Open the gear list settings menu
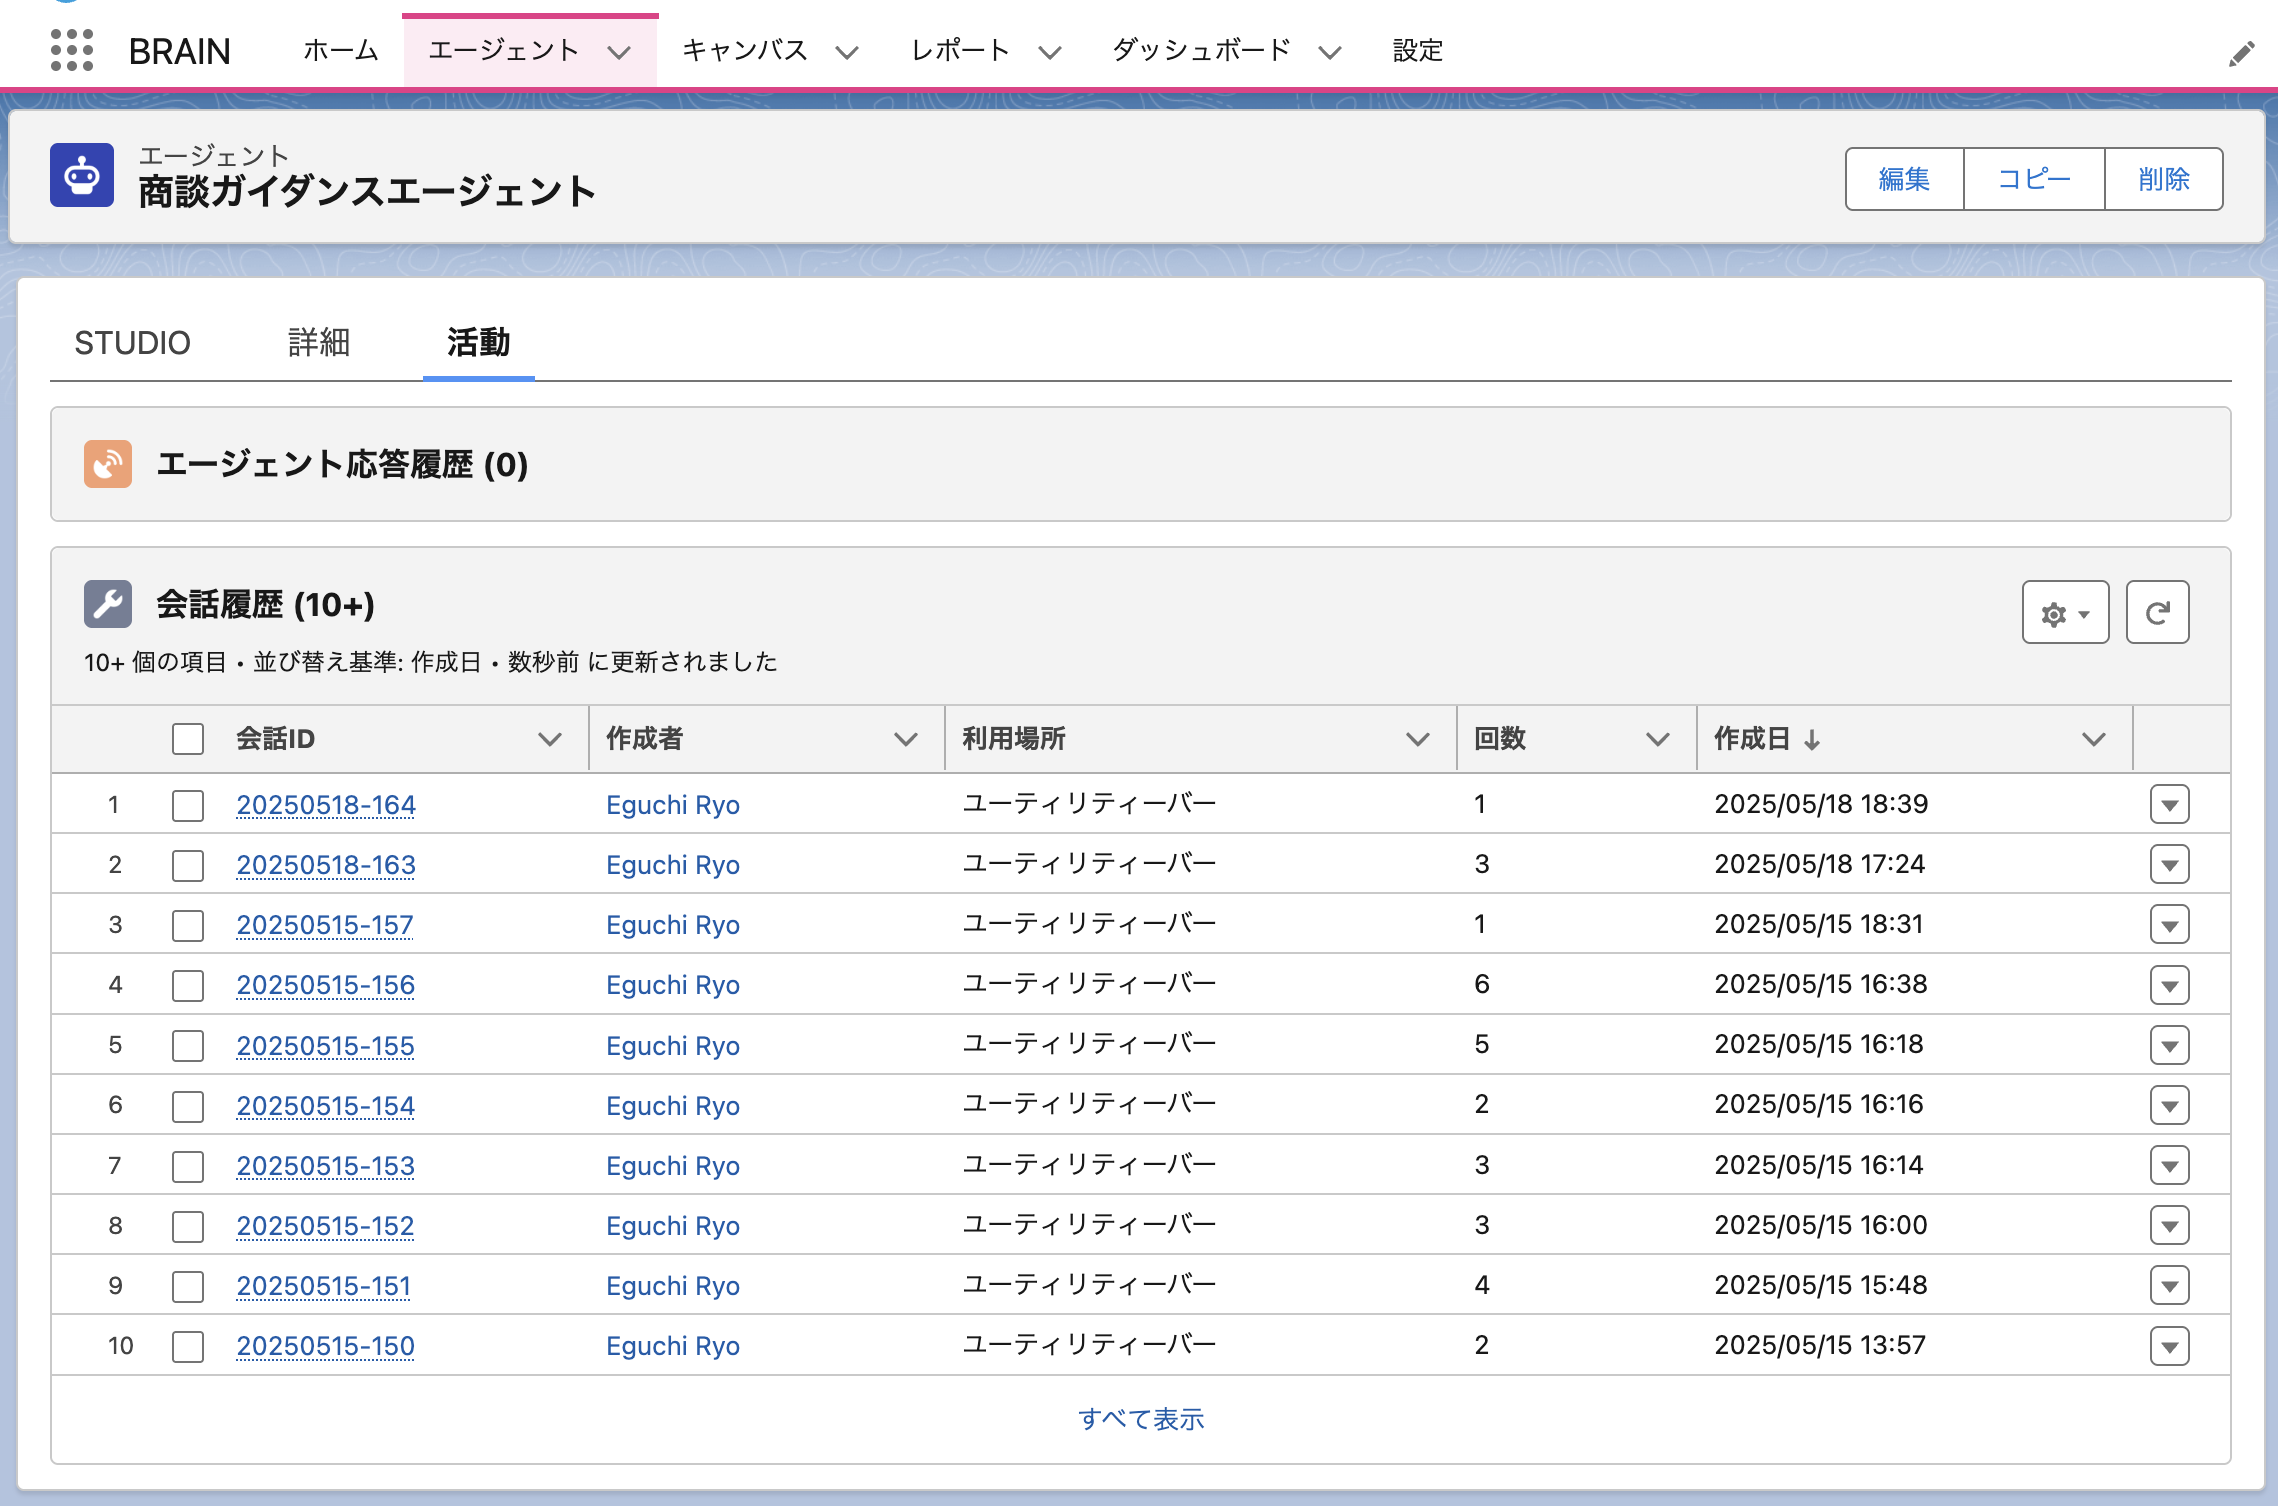This screenshot has height=1506, width=2278. click(2065, 612)
